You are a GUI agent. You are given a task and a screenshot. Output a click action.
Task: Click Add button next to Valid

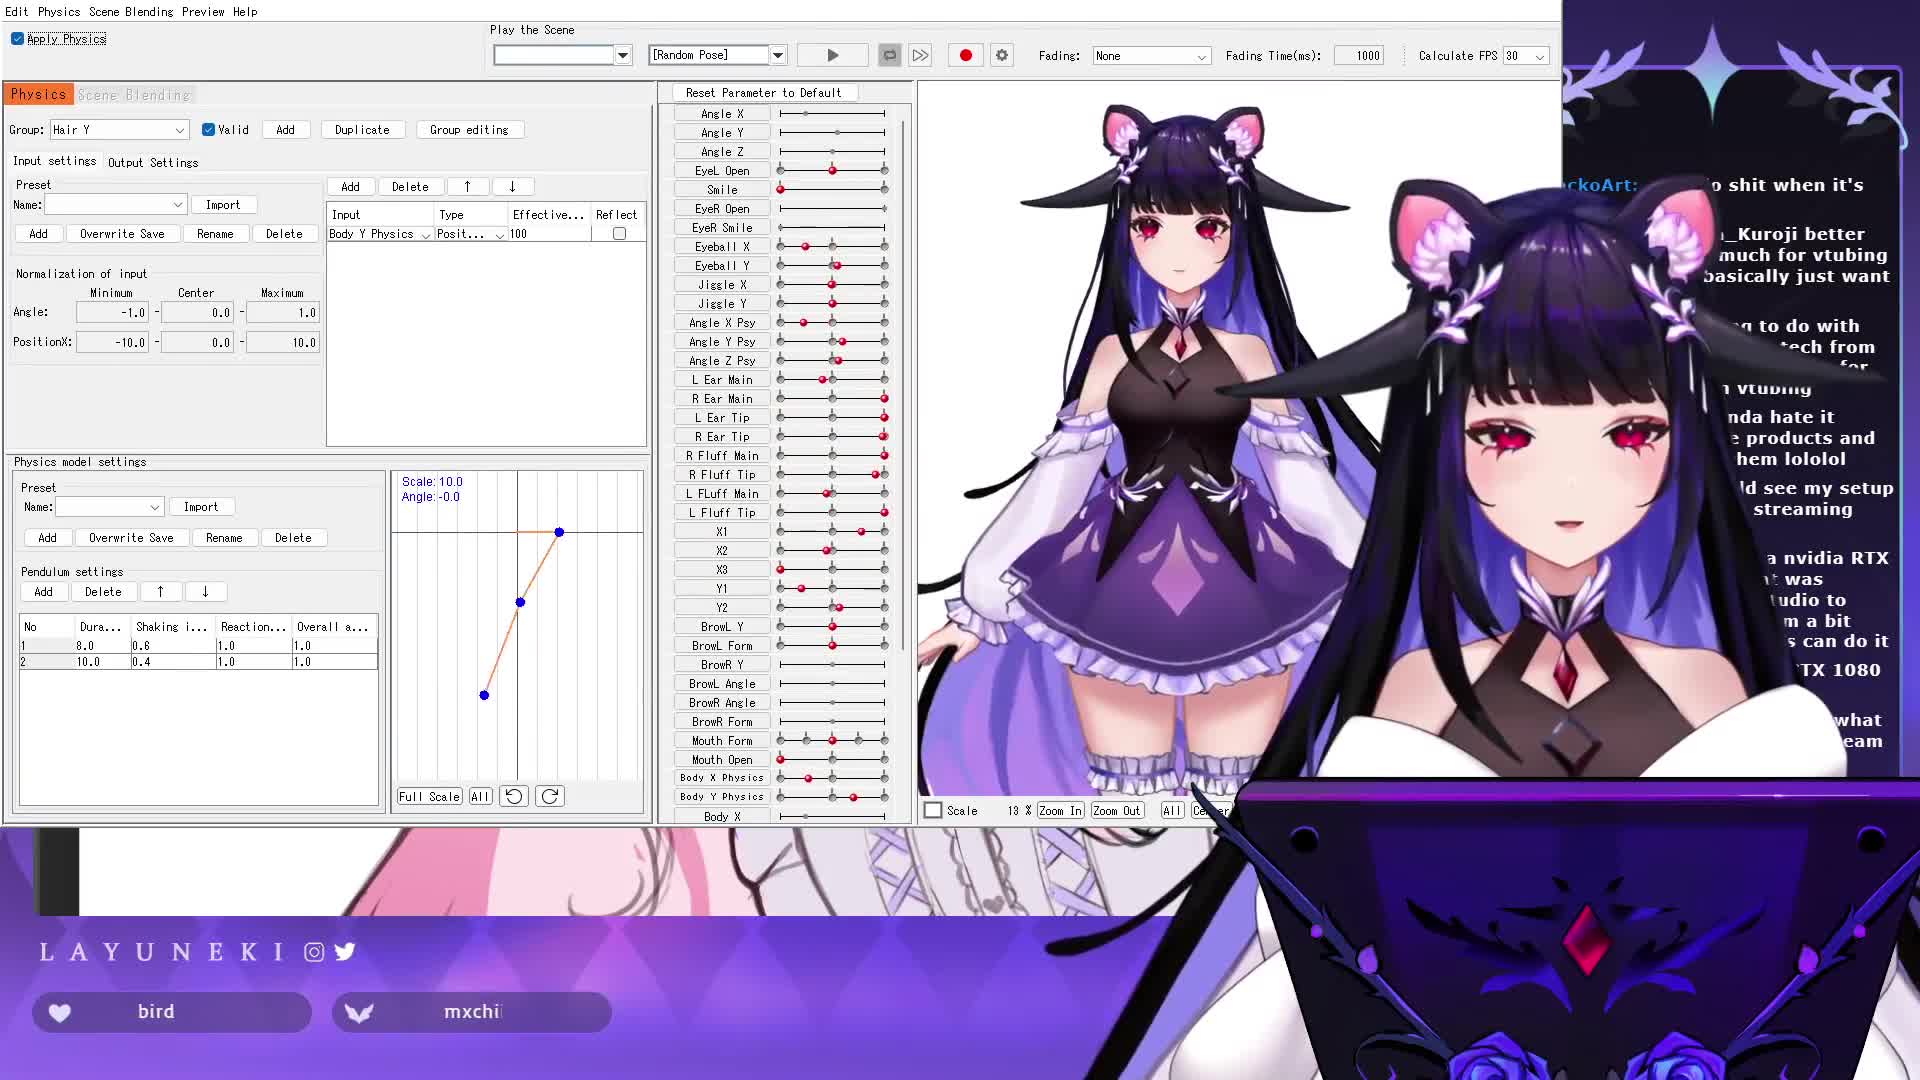[x=285, y=130]
